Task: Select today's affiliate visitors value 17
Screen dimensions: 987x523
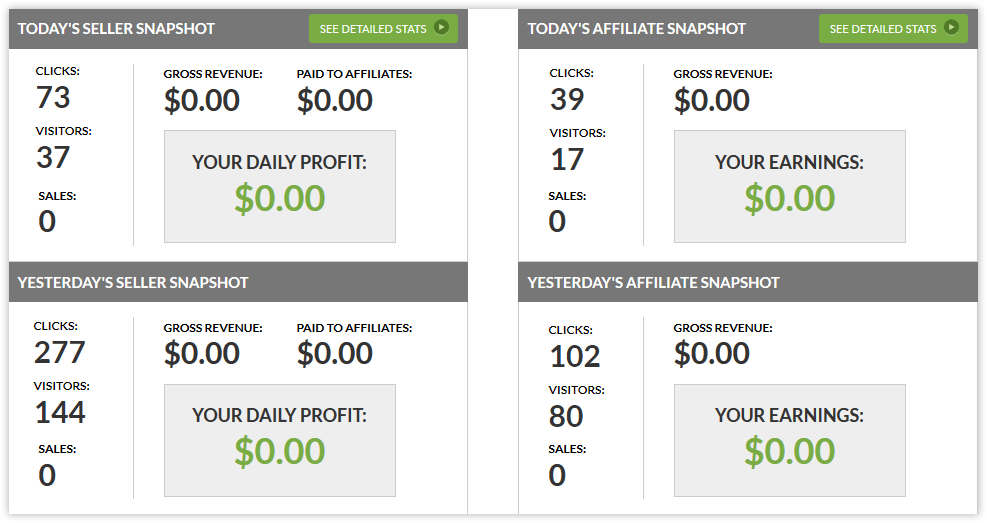Action: [566, 160]
